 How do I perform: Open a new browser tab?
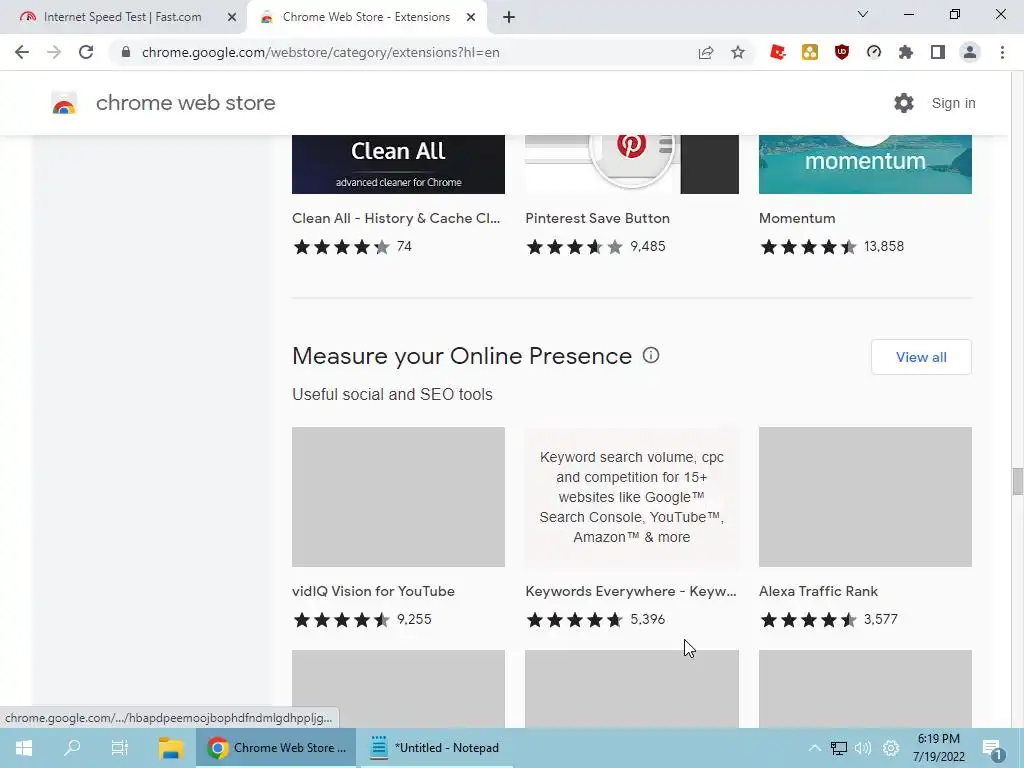pyautogui.click(x=509, y=17)
